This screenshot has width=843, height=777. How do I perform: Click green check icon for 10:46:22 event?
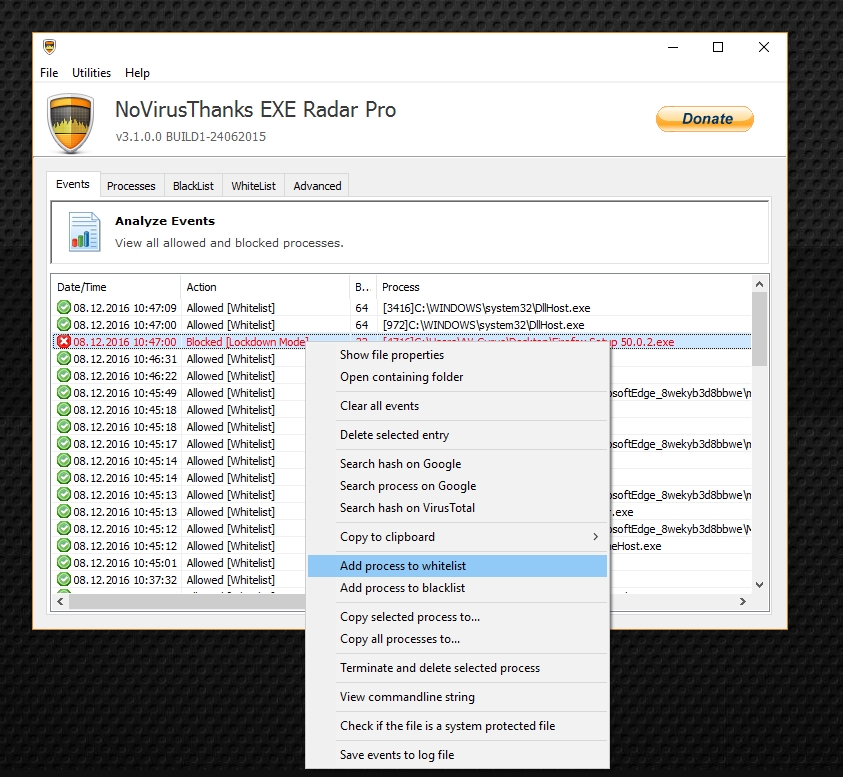(64, 376)
